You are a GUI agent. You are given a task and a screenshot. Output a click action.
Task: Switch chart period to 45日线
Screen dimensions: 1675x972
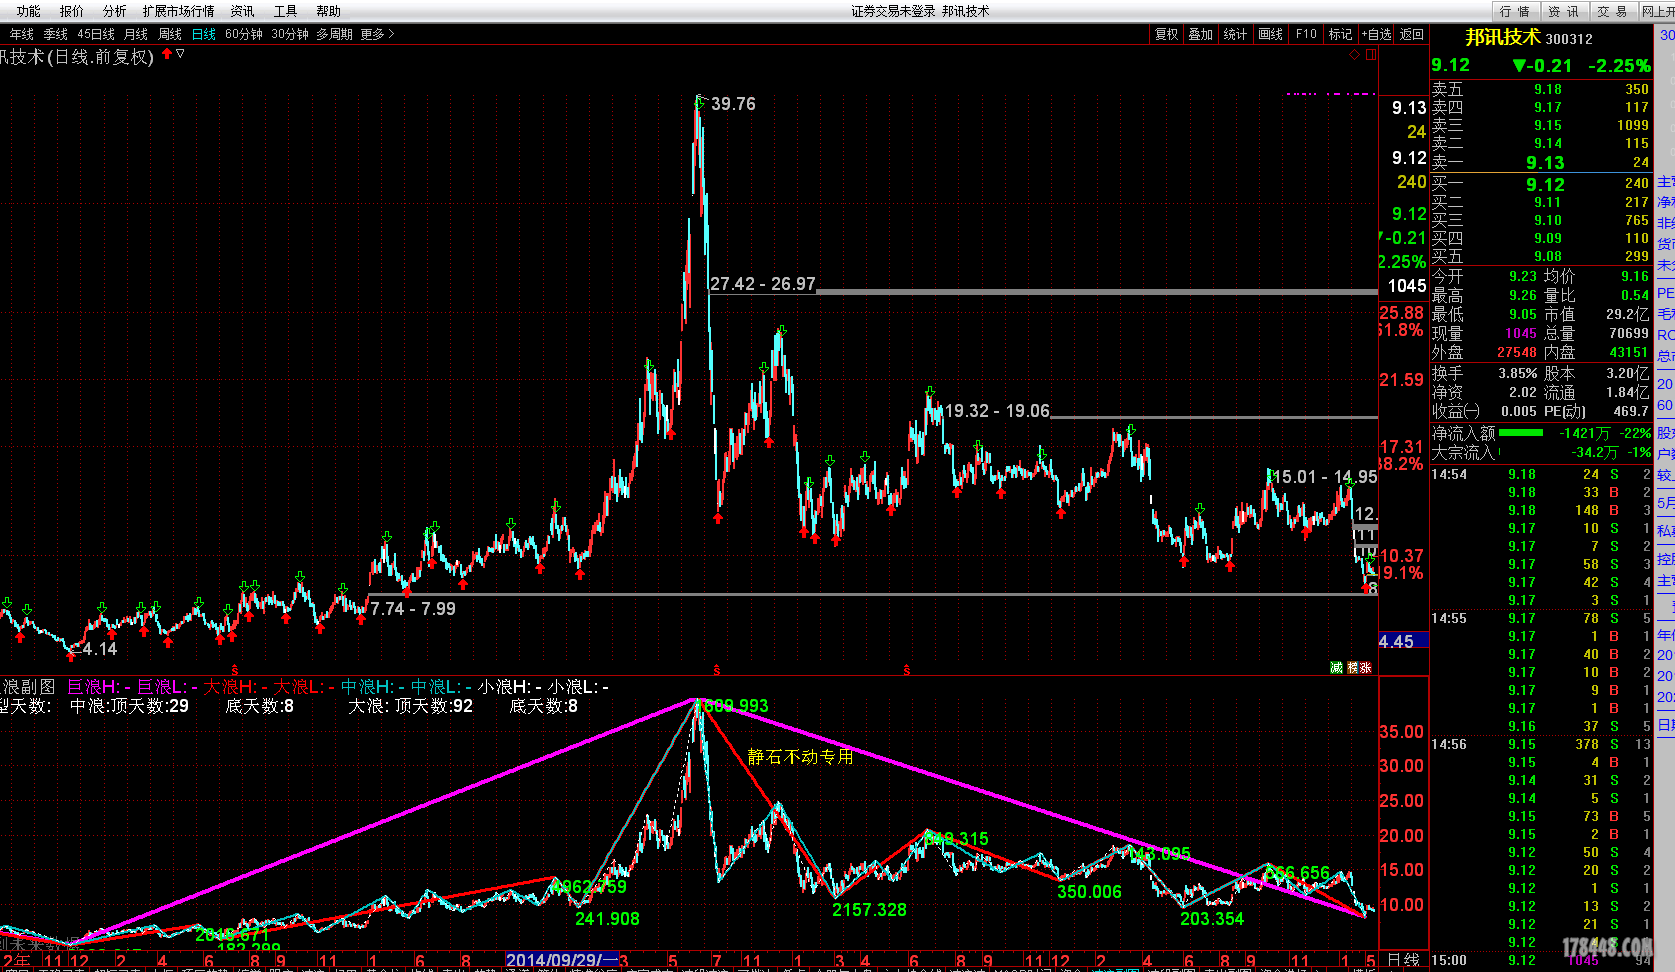point(96,34)
